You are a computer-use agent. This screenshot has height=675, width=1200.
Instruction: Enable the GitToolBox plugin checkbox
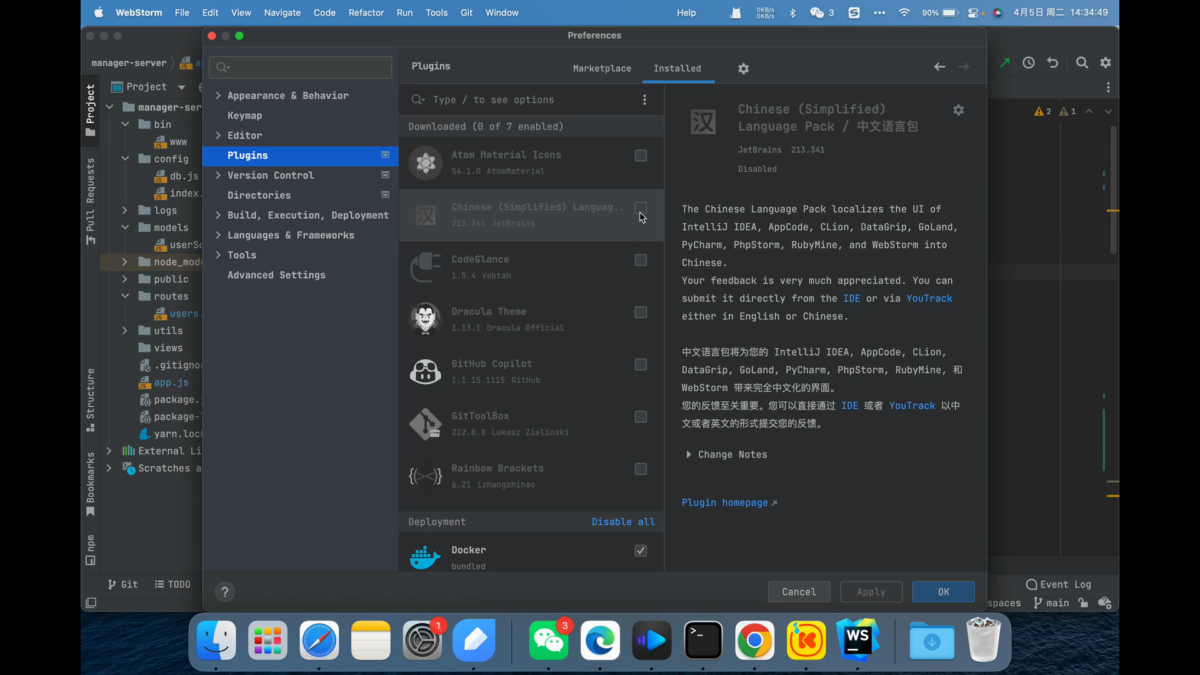tap(641, 417)
